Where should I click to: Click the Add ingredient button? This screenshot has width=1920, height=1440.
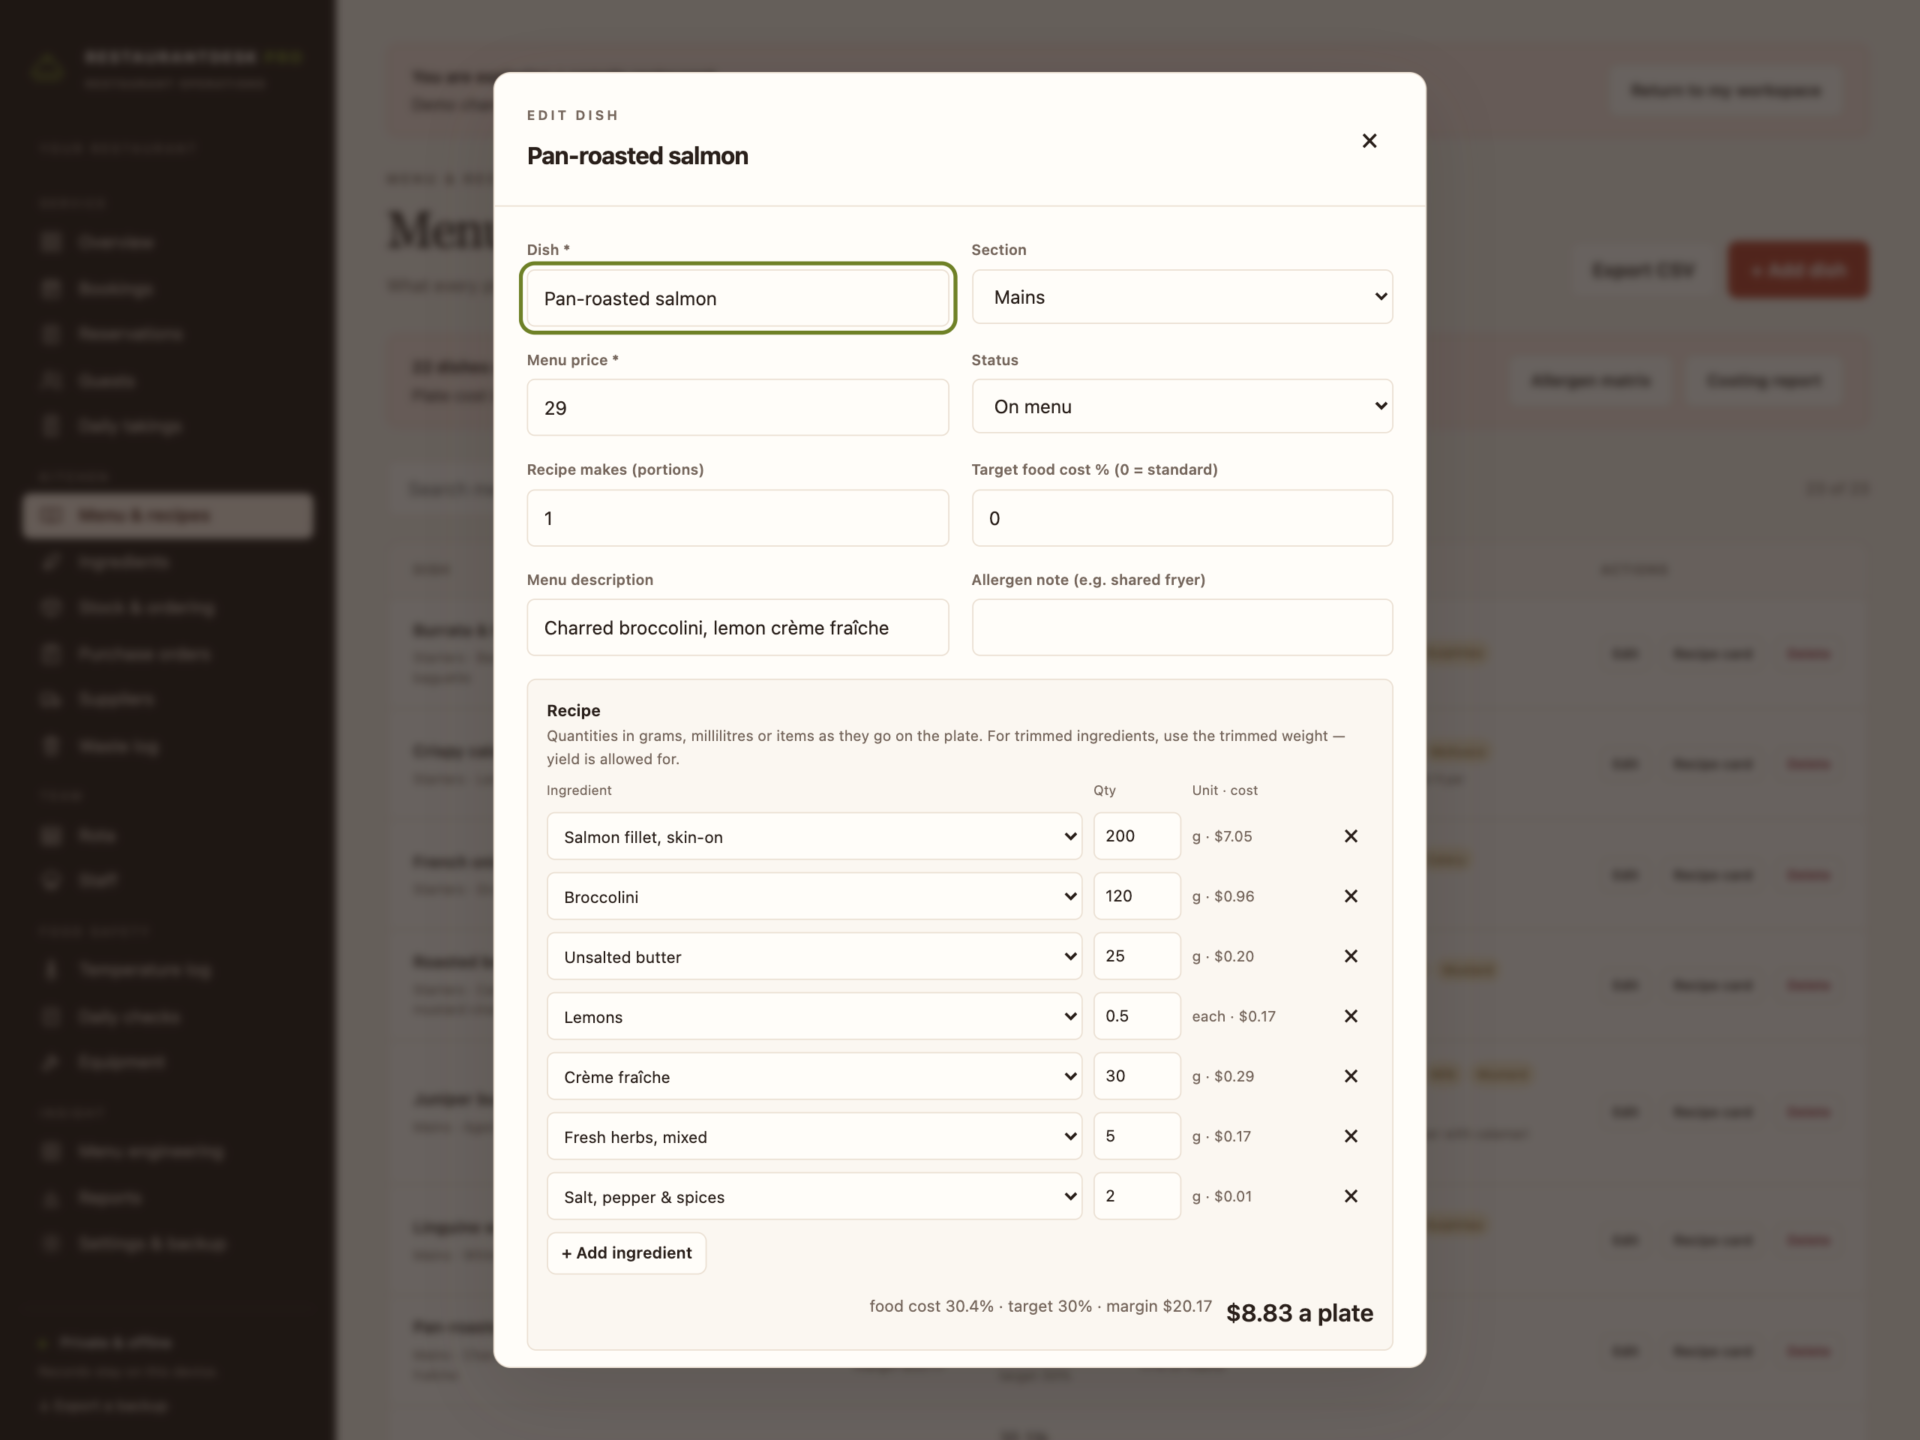626,1253
